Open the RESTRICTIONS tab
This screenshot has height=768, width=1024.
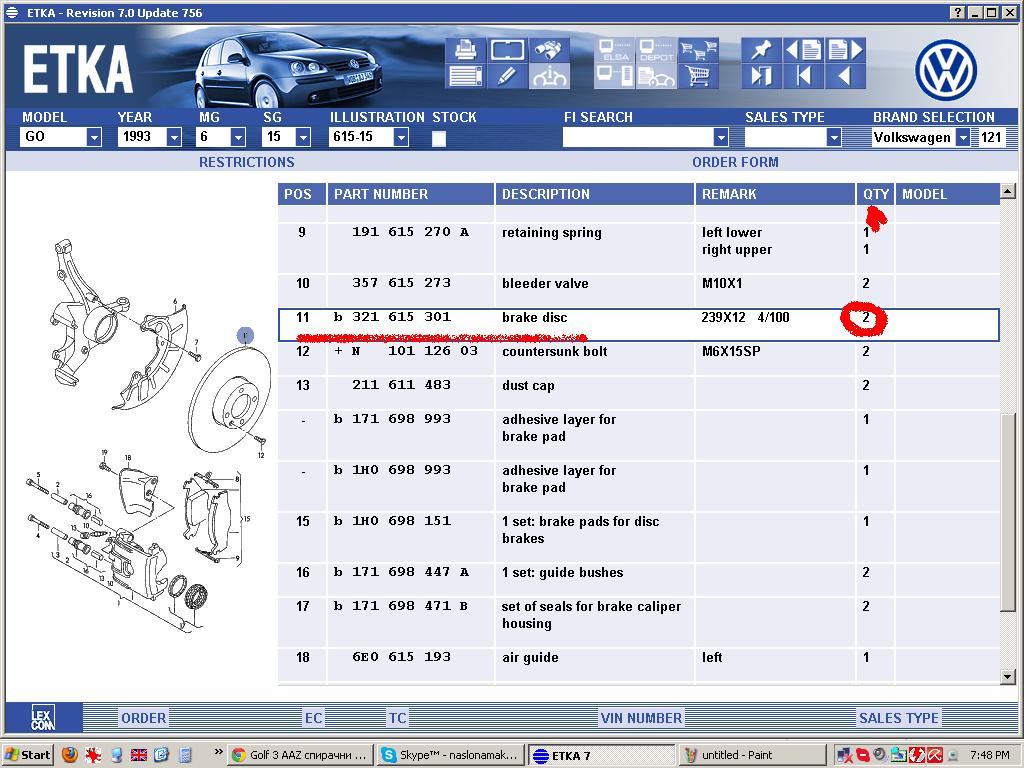click(x=246, y=162)
